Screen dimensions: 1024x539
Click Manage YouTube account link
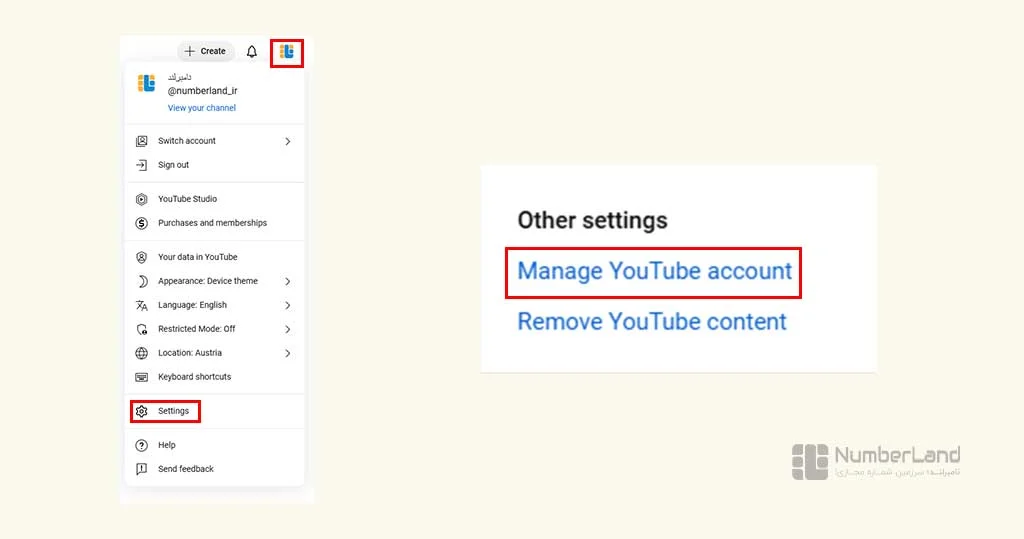[654, 271]
